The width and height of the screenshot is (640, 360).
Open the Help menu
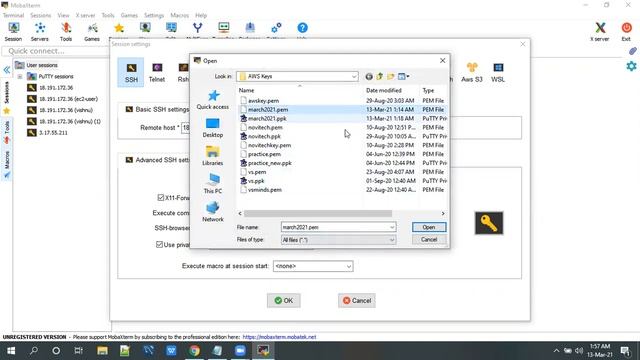(x=201, y=15)
